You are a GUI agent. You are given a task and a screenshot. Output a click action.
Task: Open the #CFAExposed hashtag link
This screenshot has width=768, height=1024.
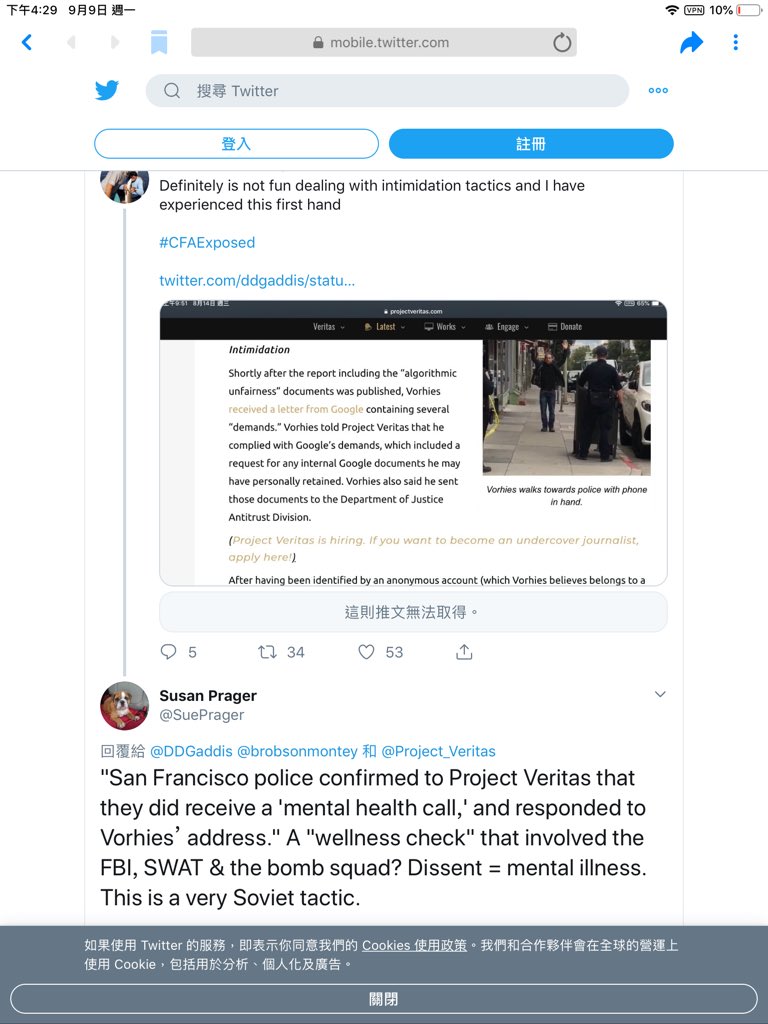coord(207,242)
